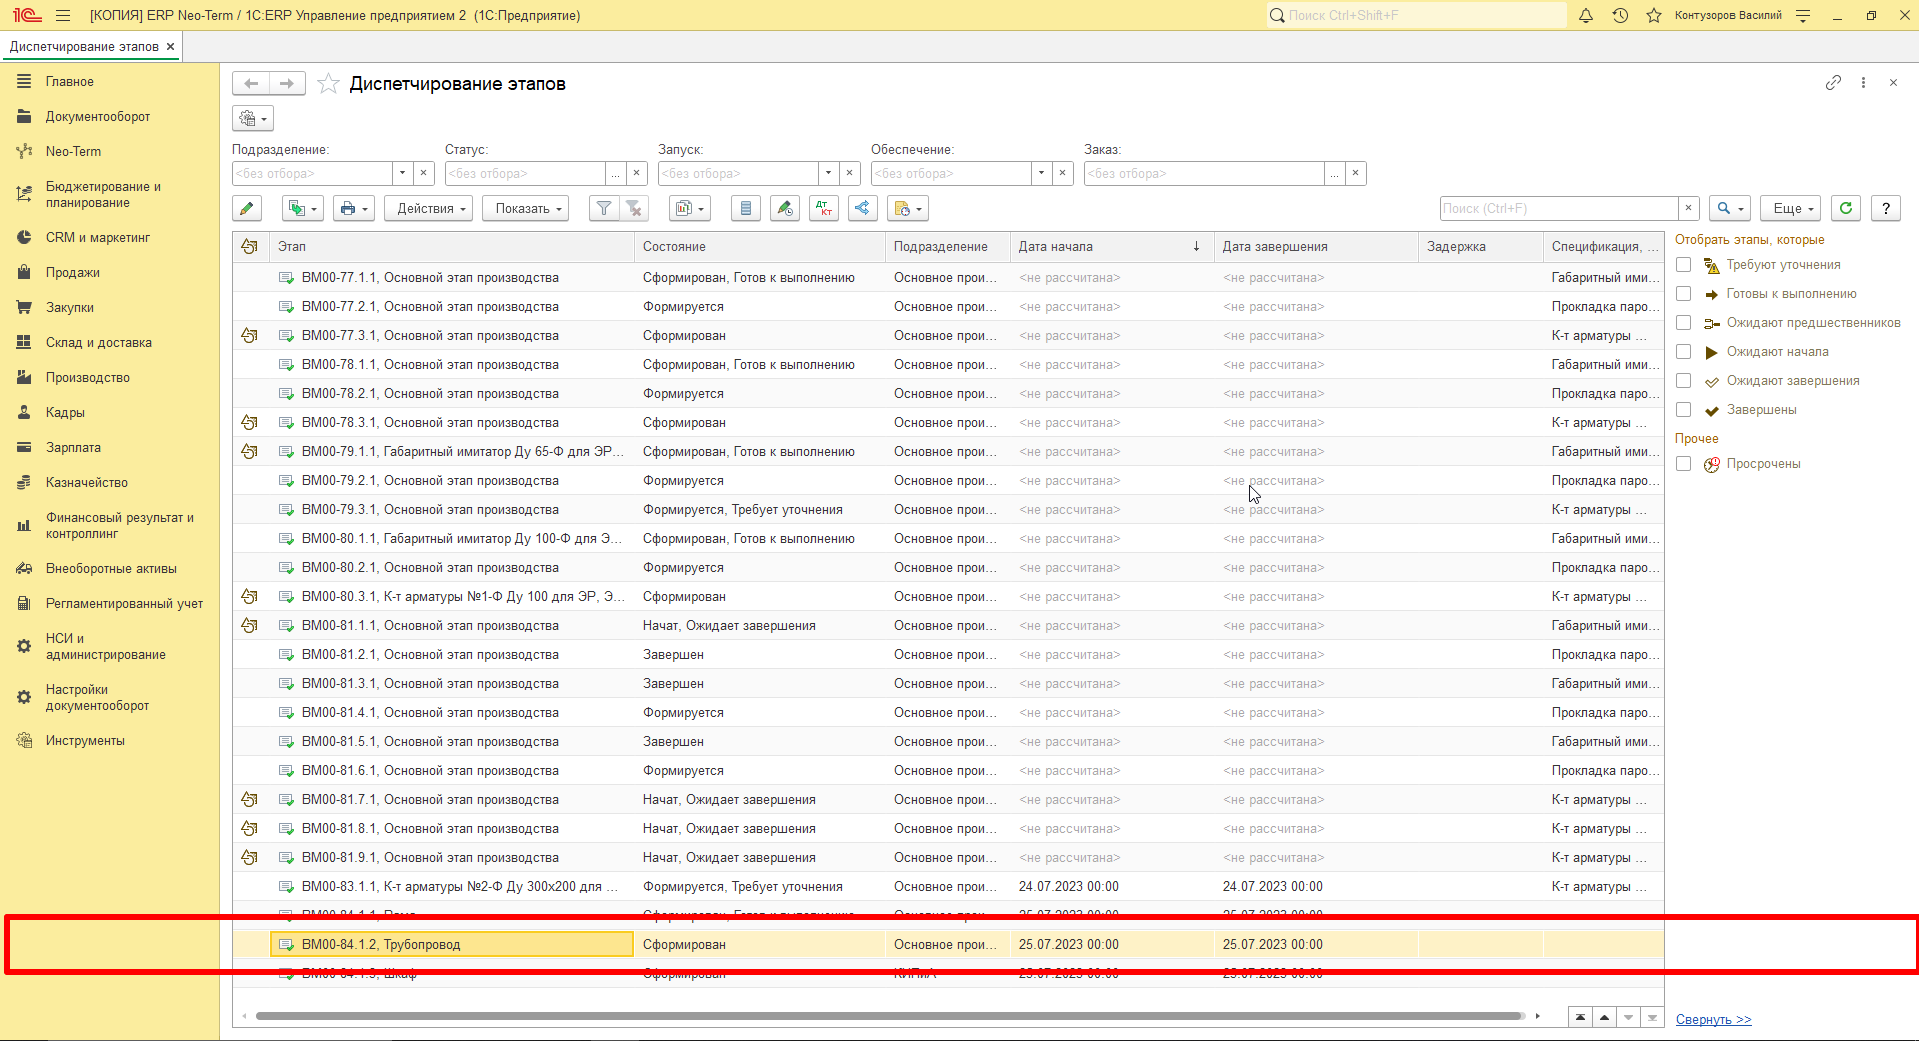Enable Готовы к выполнению checkbox
Image resolution: width=1919 pixels, height=1041 pixels.
click(1684, 294)
